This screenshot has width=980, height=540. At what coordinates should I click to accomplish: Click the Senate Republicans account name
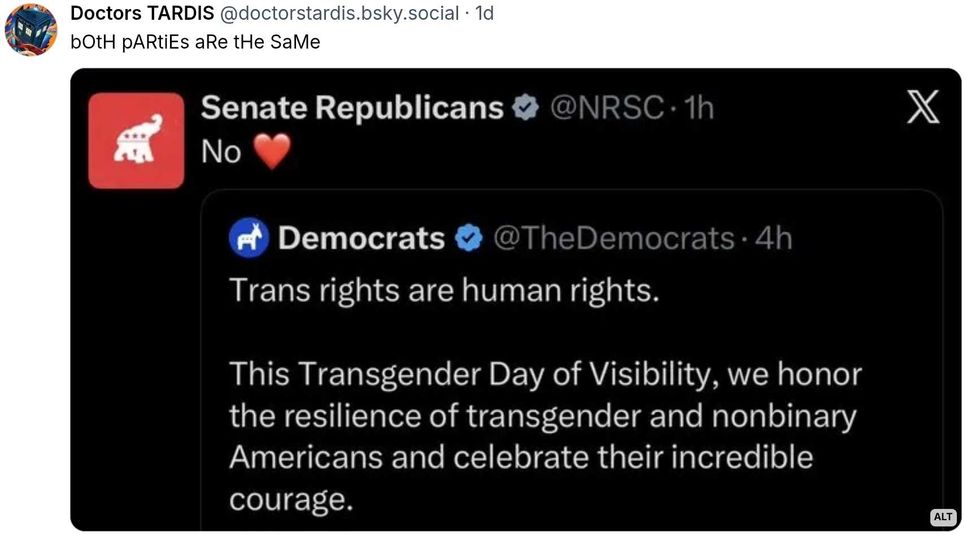point(352,108)
